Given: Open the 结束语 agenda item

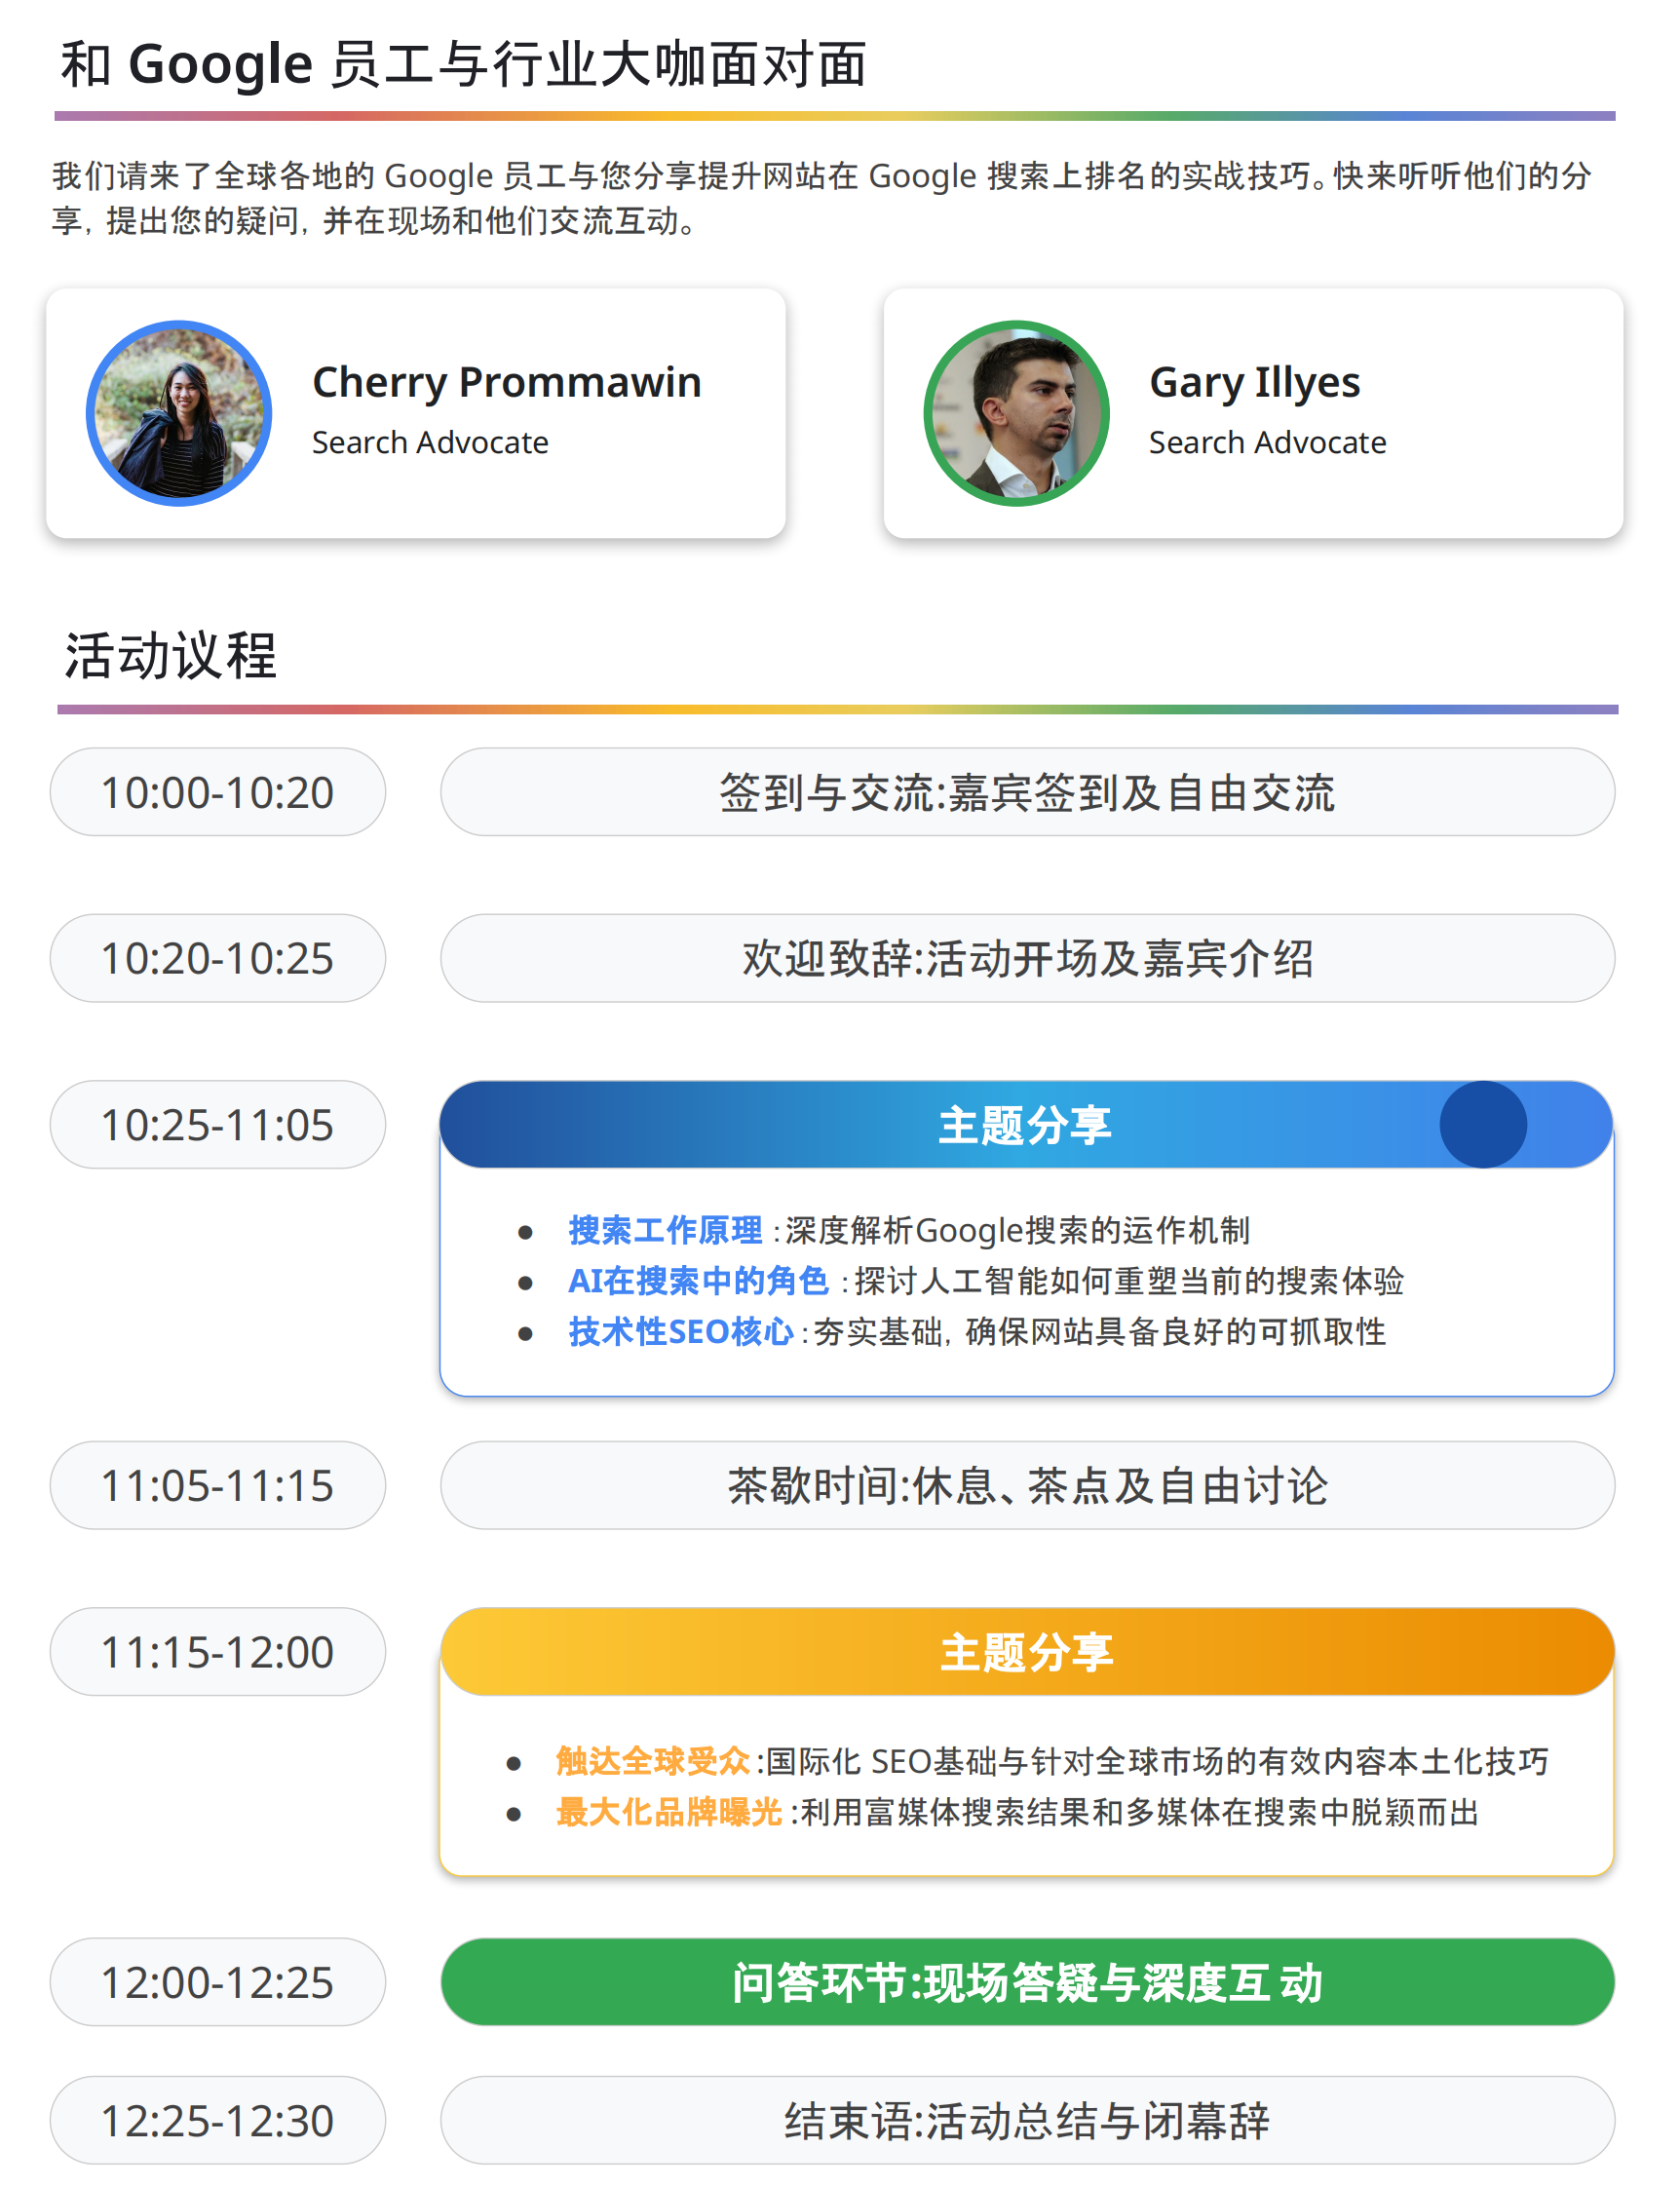Looking at the screenshot, I should point(1027,2120).
